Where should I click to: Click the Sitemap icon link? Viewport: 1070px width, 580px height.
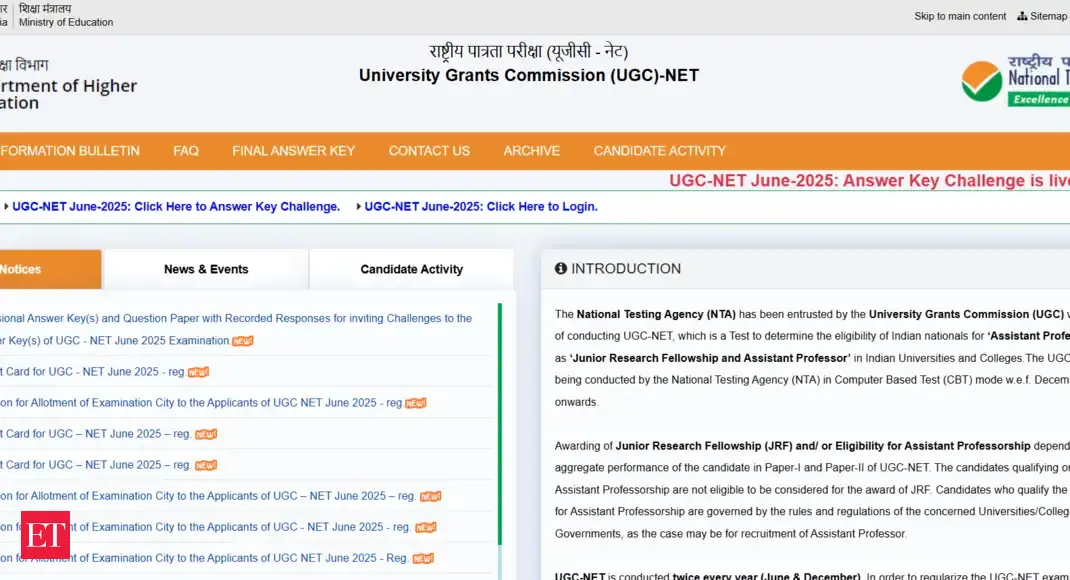(1022, 16)
